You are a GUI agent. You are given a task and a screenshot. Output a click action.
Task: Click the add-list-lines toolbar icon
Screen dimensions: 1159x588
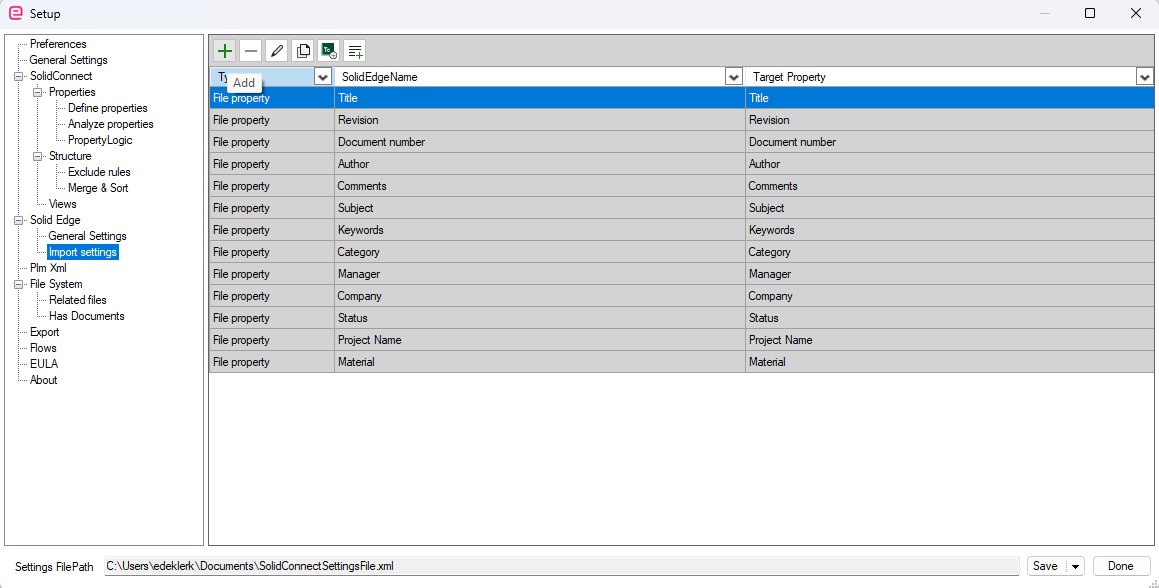[x=355, y=51]
